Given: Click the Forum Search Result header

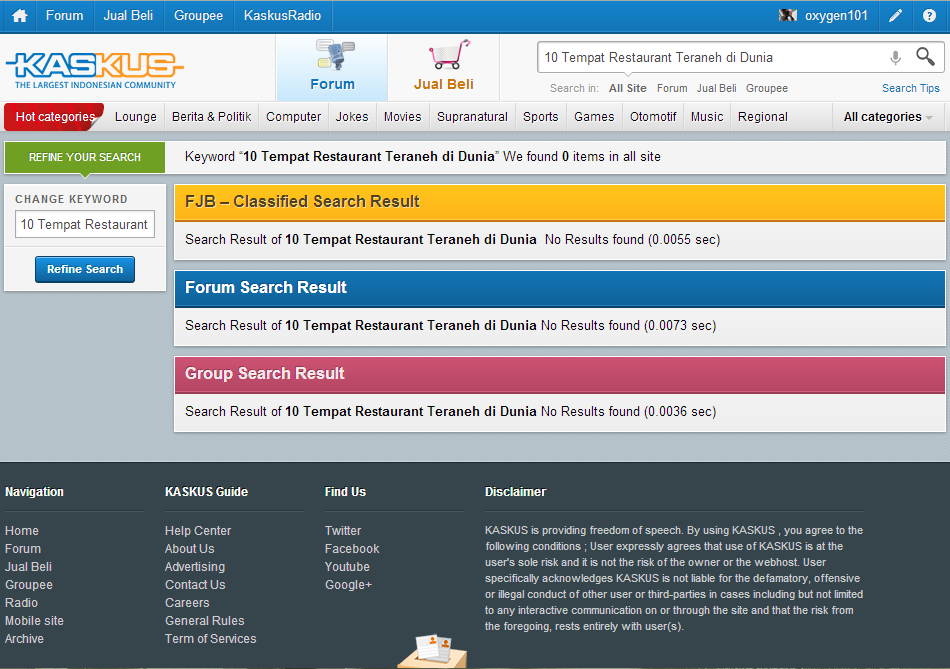Looking at the screenshot, I should click(560, 288).
